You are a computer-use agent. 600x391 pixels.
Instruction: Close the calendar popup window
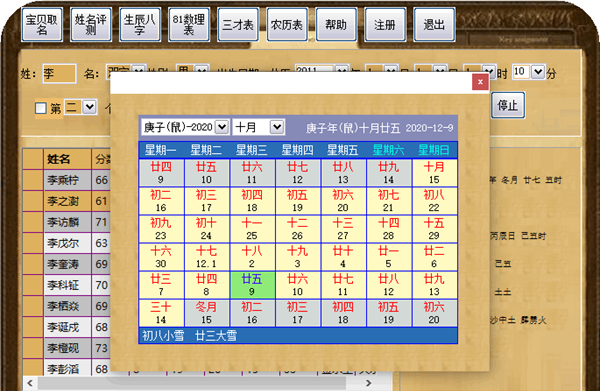click(480, 82)
